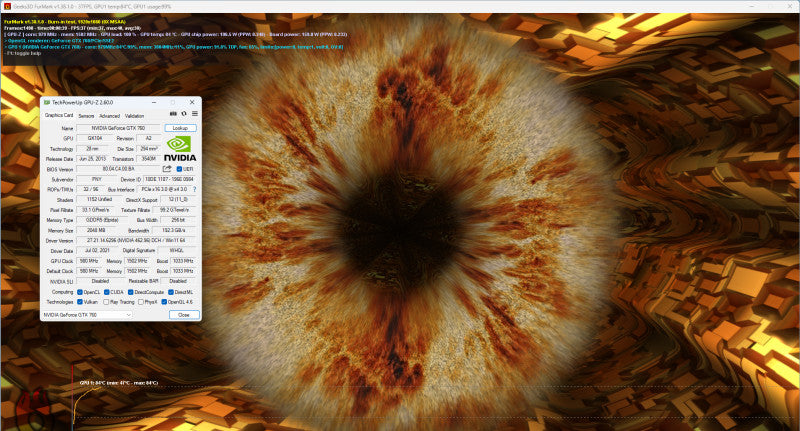The image size is (800, 431).
Task: Click the Bandwidth value 192.3 GB/s
Action: 174,231
